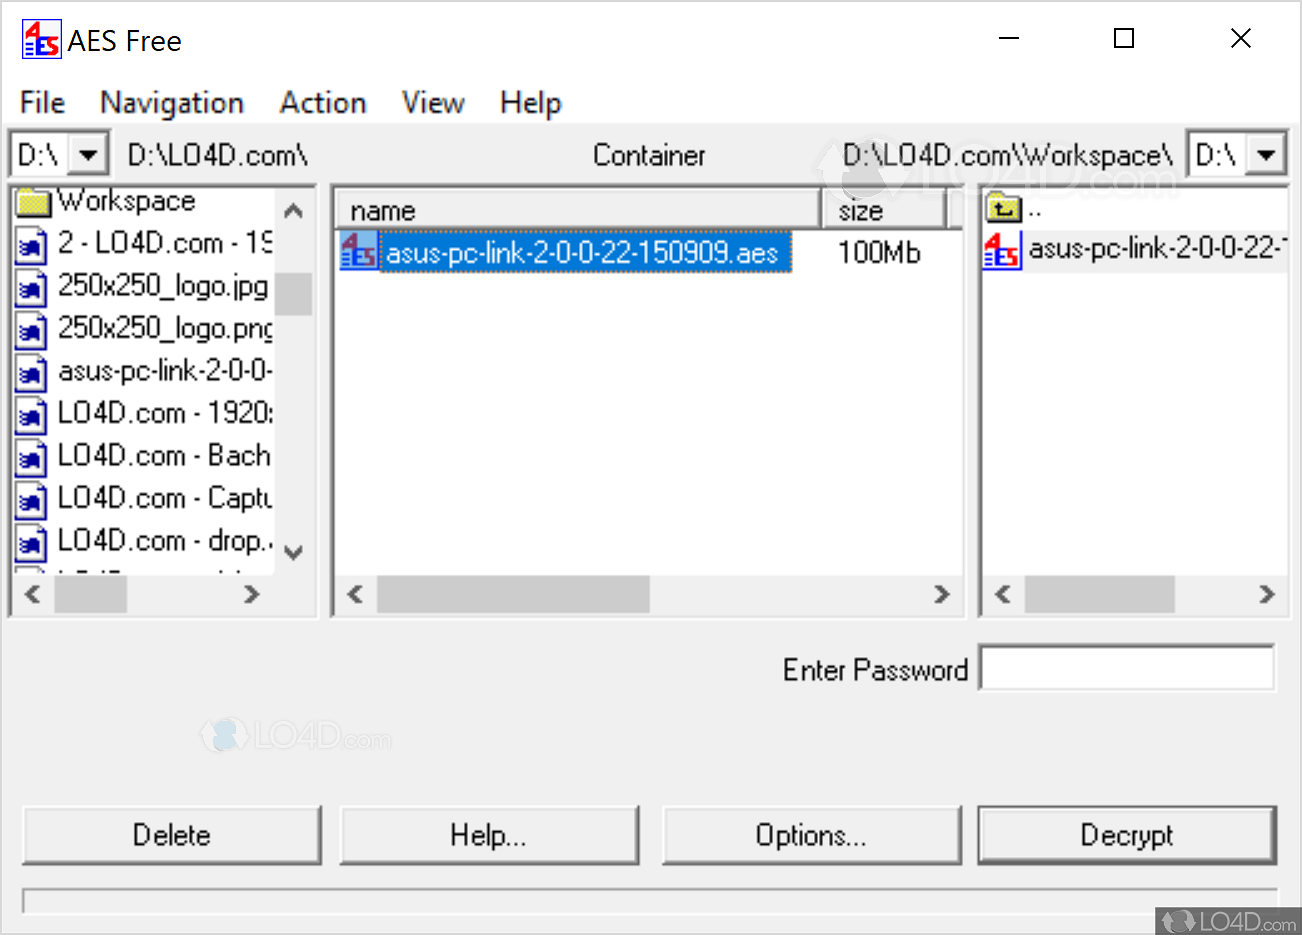Select file name asus-pc-link-2-0-0-22-150909.aes in container
This screenshot has height=935, width=1302.
[x=583, y=252]
